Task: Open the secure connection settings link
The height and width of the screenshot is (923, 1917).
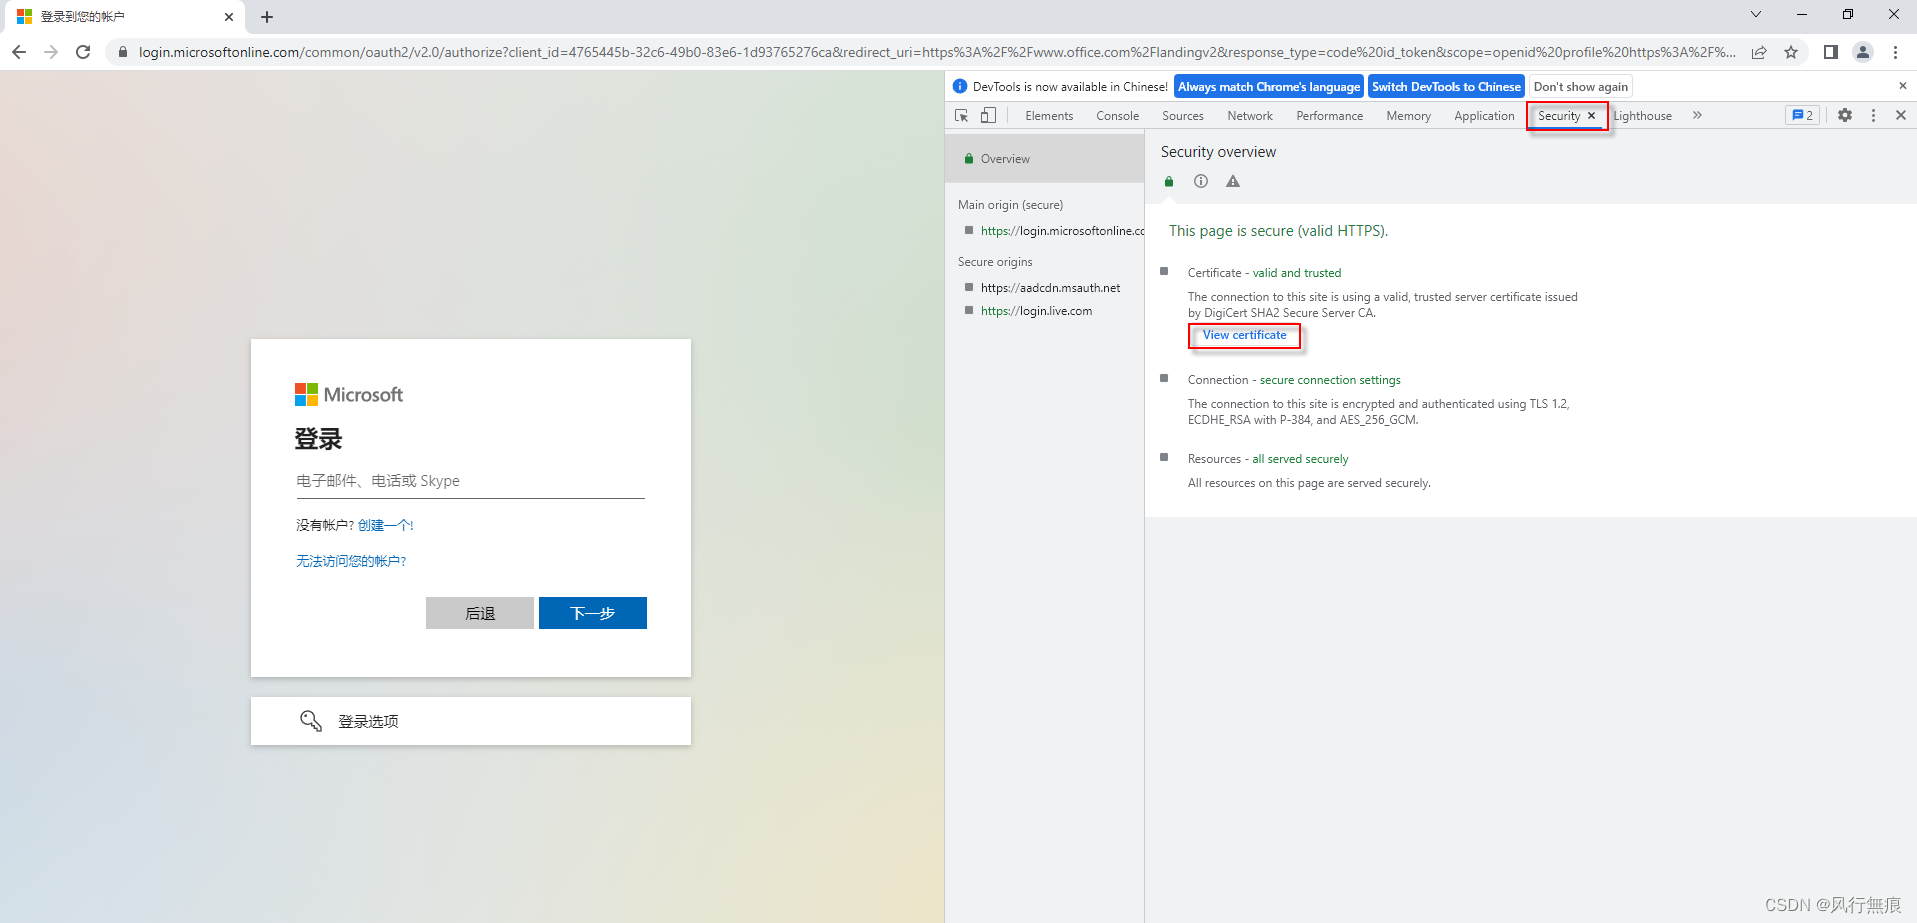Action: 1329,379
